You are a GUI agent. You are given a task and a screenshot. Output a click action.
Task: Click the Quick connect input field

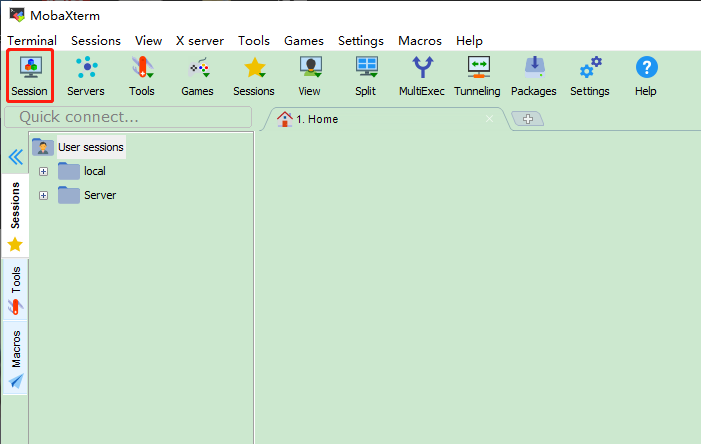tap(127, 117)
